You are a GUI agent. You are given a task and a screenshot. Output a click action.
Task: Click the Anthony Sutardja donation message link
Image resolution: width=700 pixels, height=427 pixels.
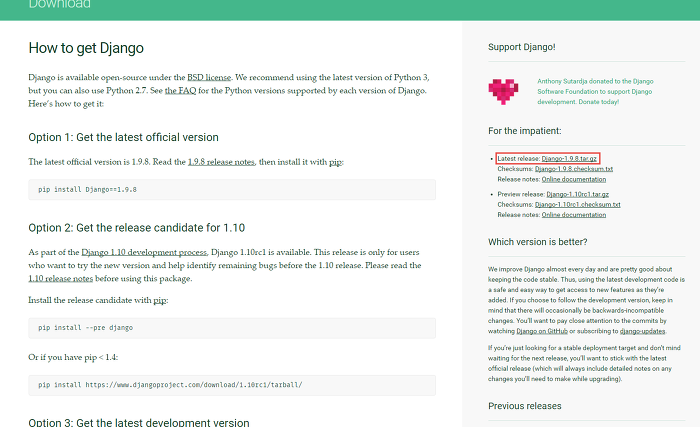tap(595, 92)
